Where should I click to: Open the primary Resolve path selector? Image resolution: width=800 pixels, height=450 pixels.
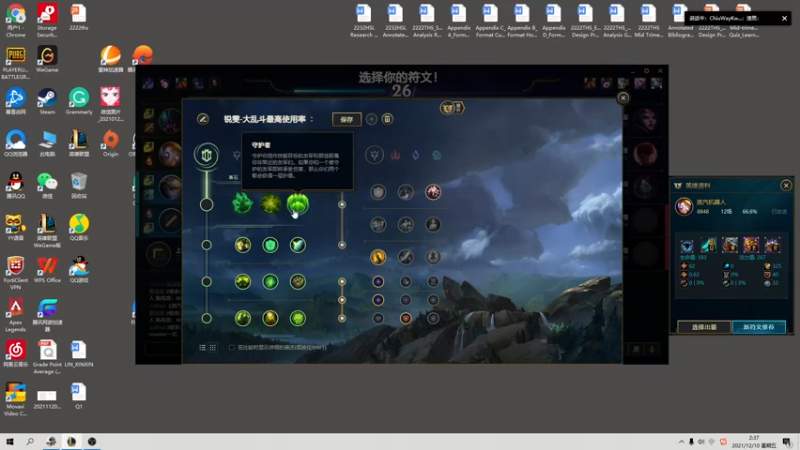(206, 155)
